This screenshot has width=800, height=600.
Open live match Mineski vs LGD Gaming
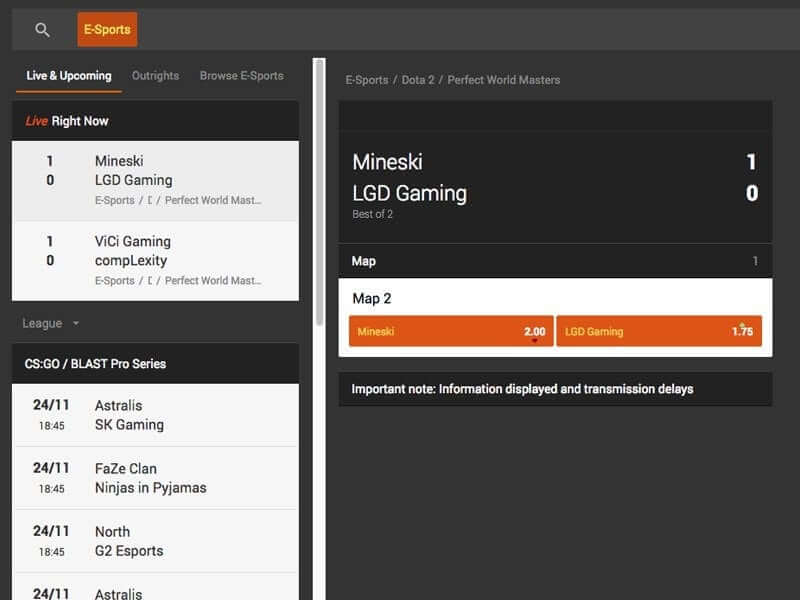[156, 181]
